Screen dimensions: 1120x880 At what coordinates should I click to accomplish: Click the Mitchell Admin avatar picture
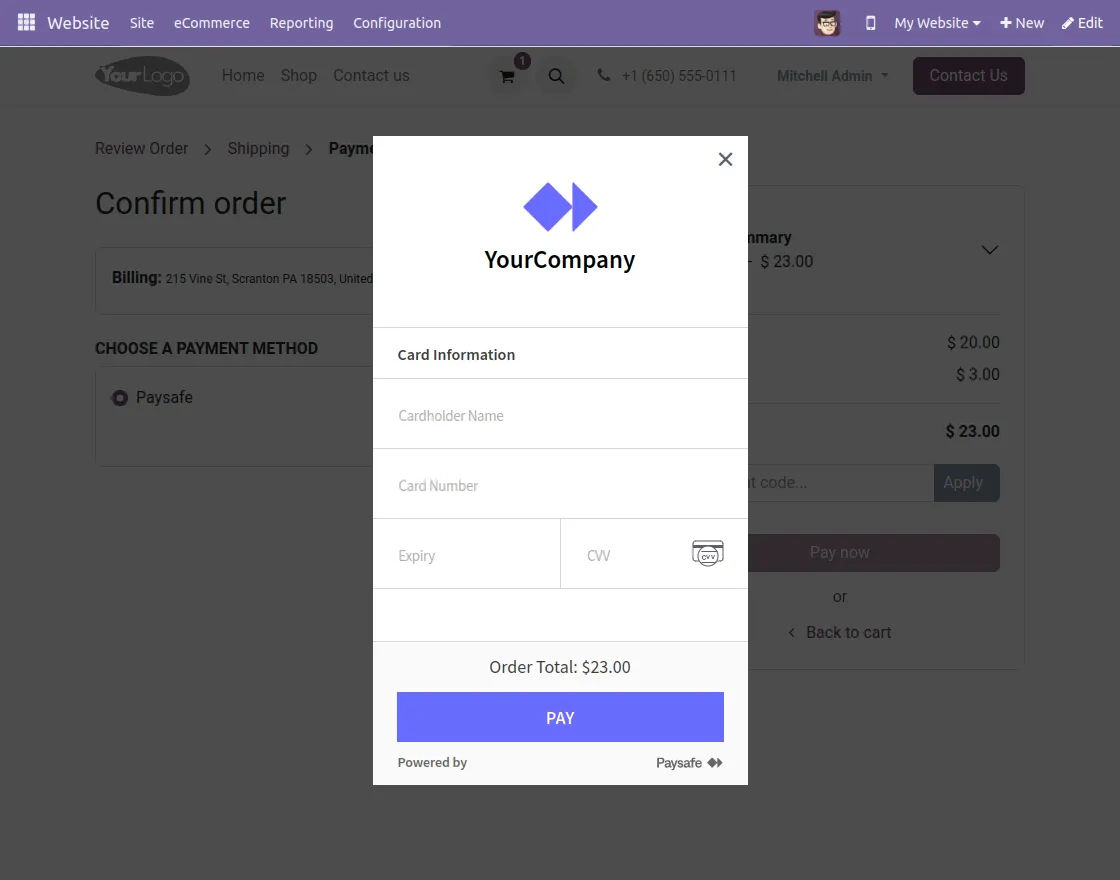827,23
